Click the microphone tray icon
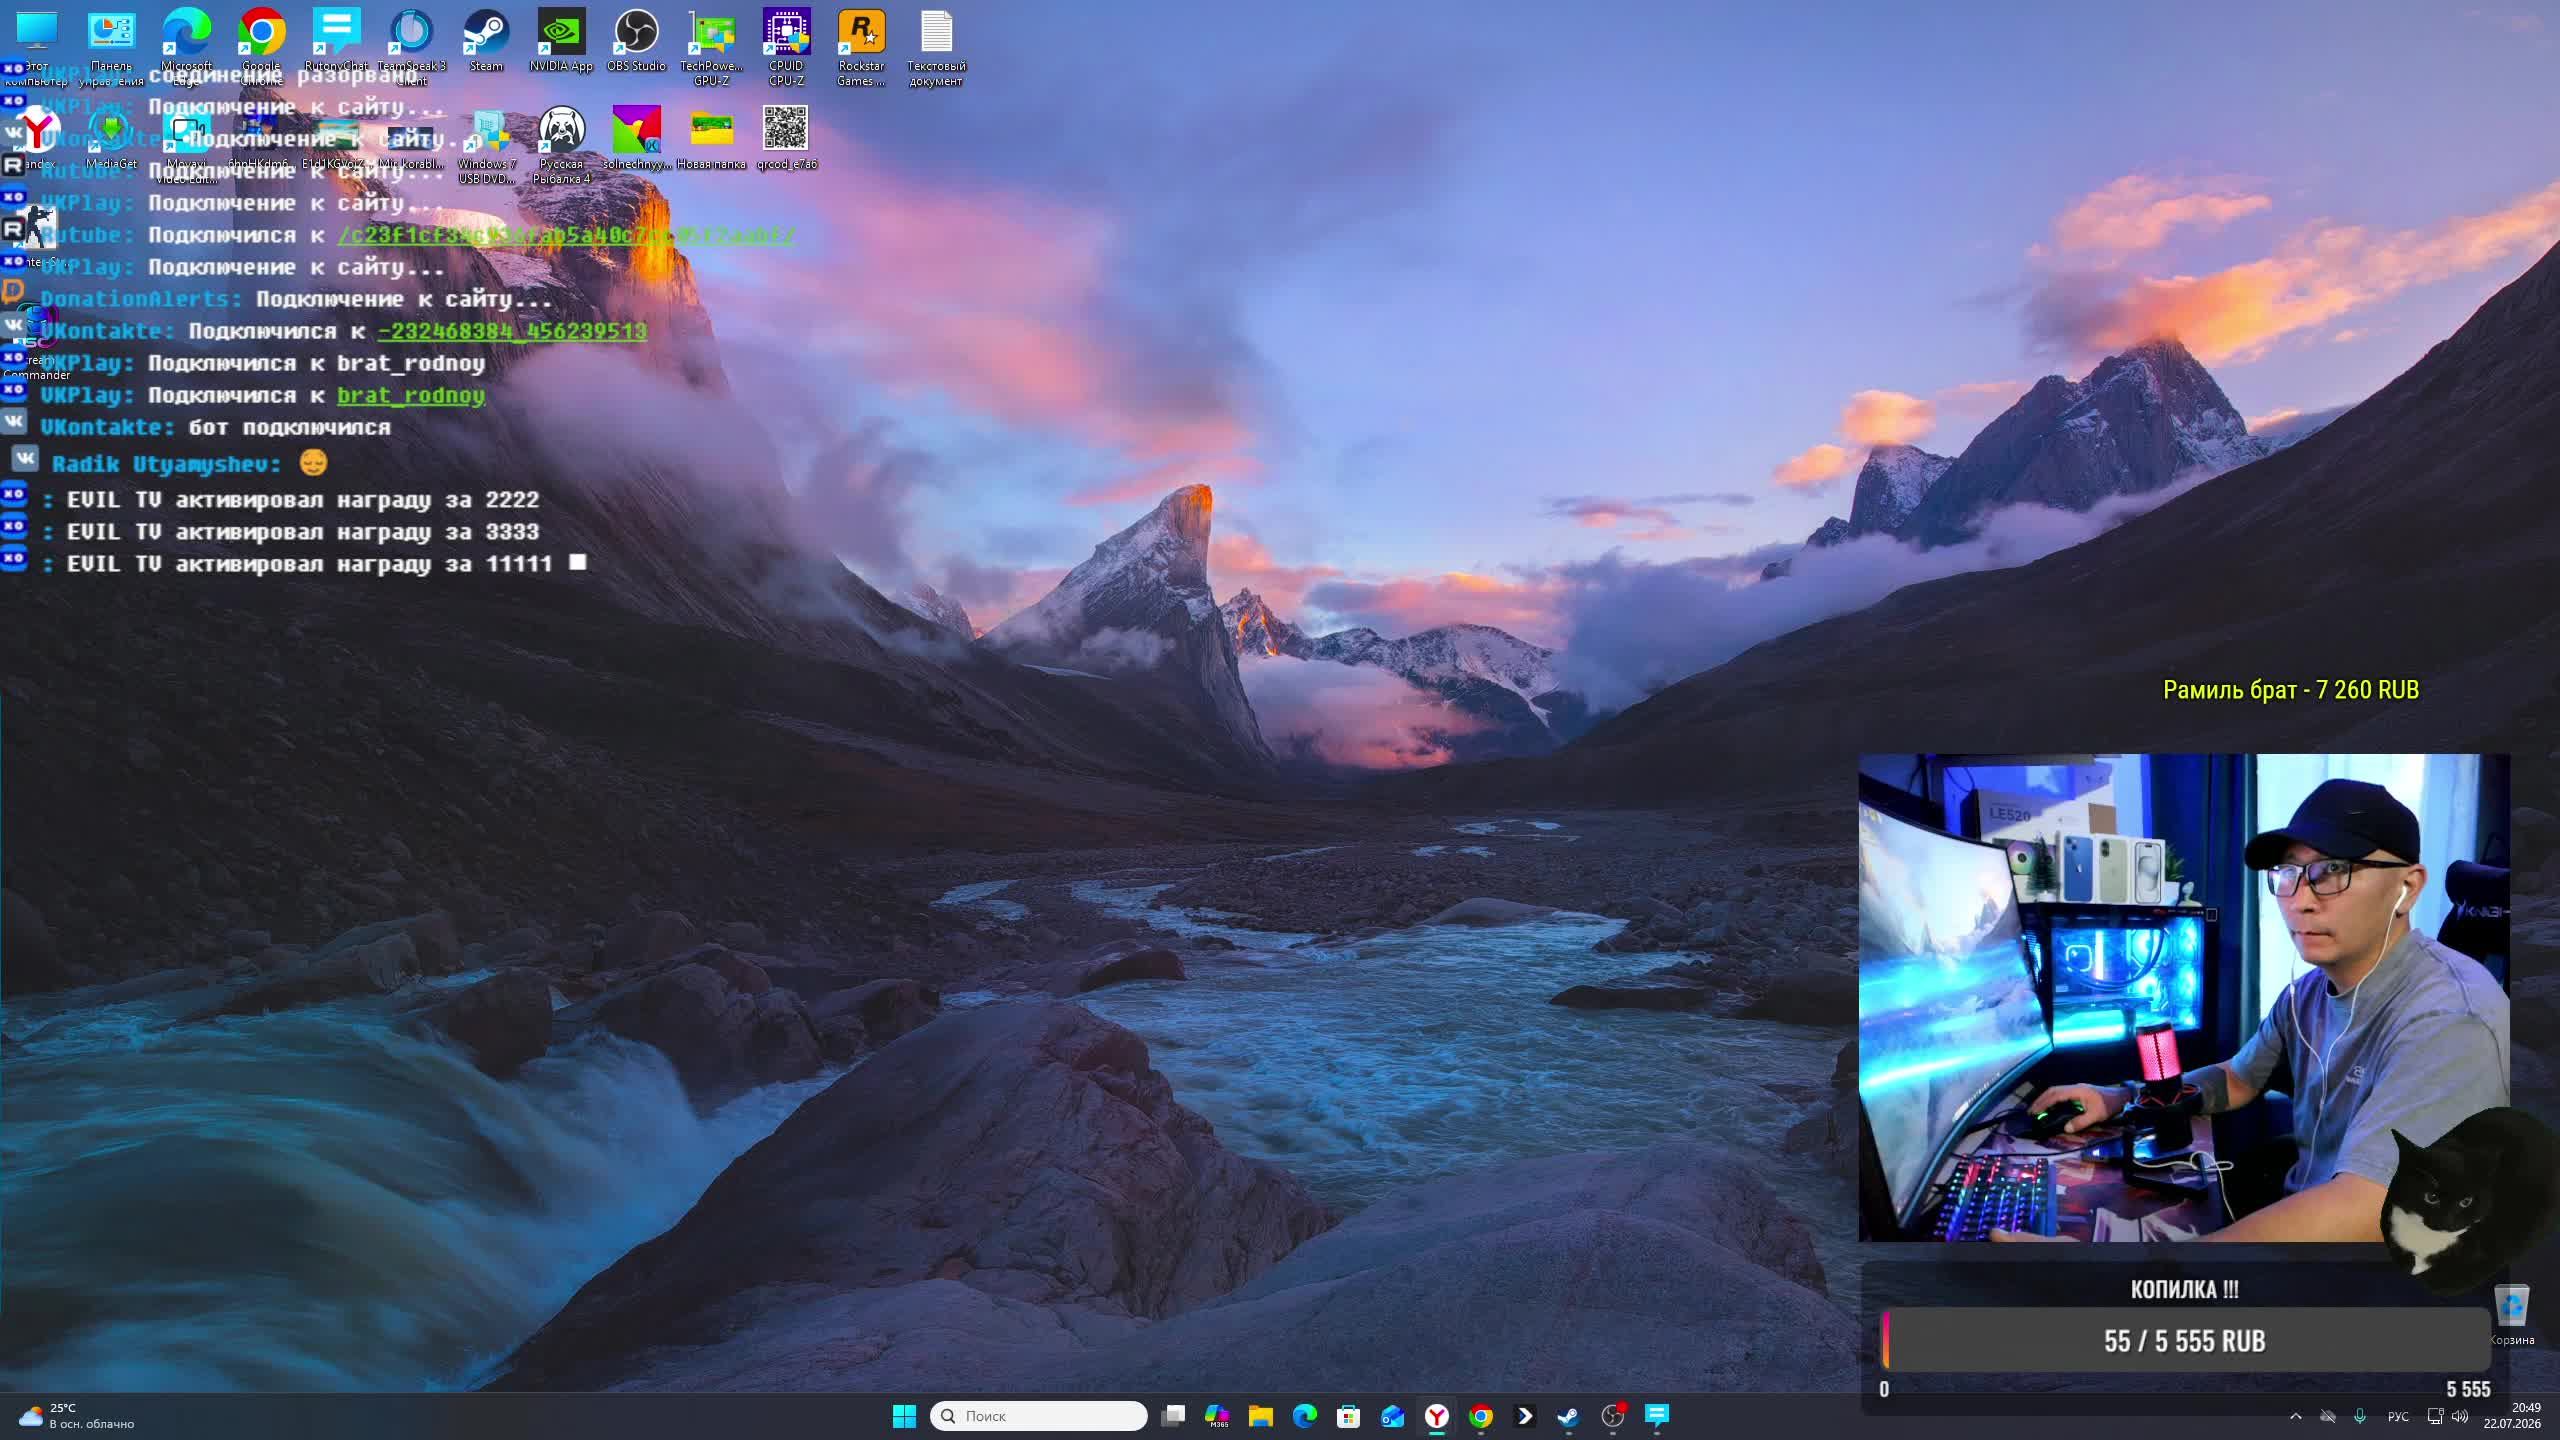2560x1440 pixels. [x=2360, y=1416]
